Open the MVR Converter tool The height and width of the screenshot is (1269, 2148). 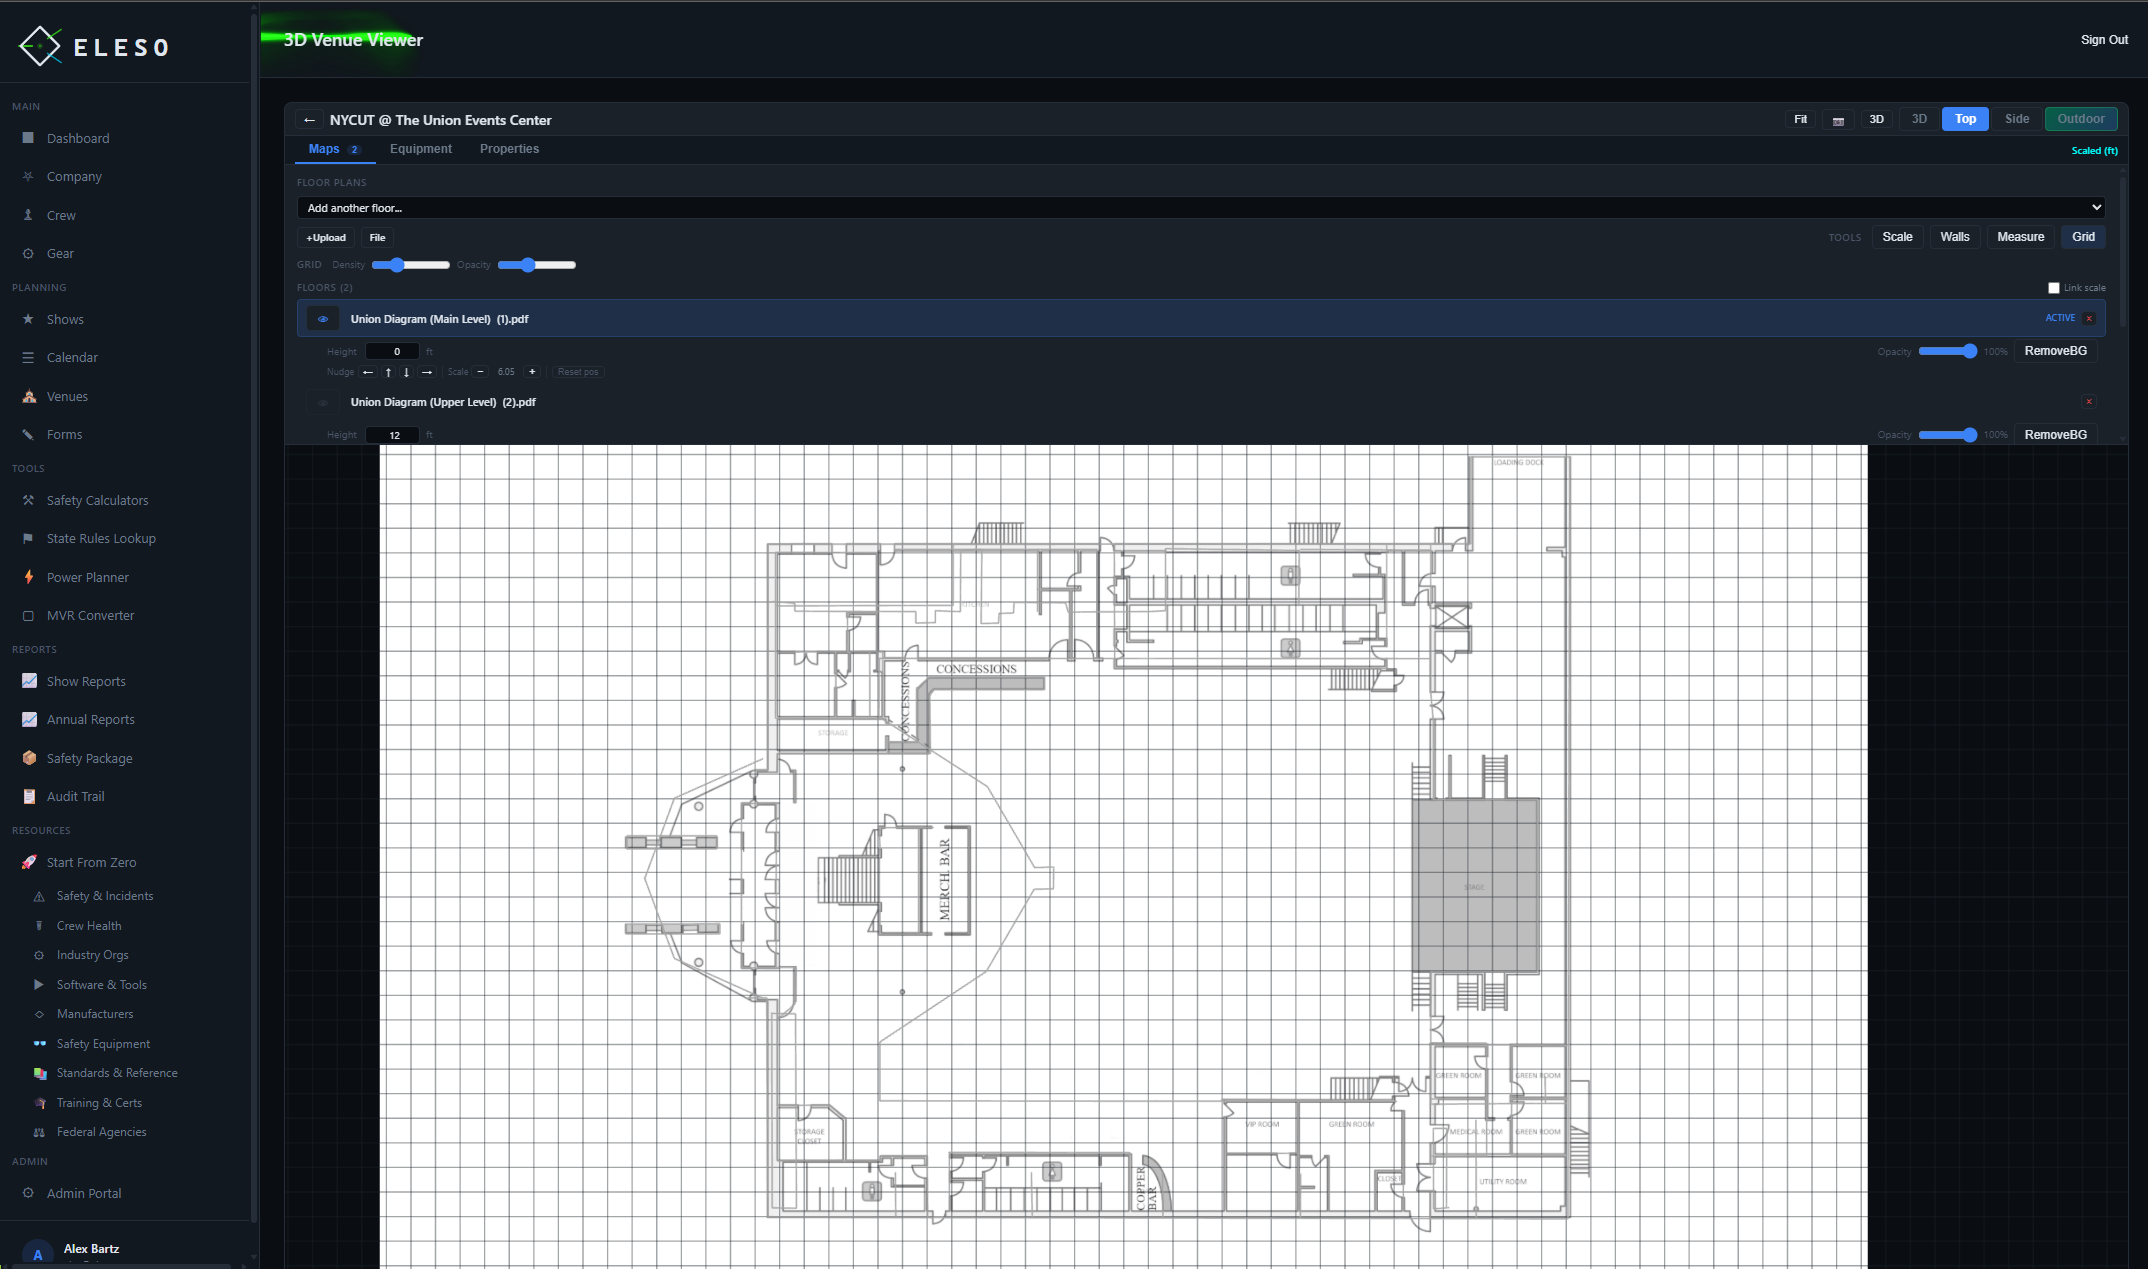pos(90,615)
